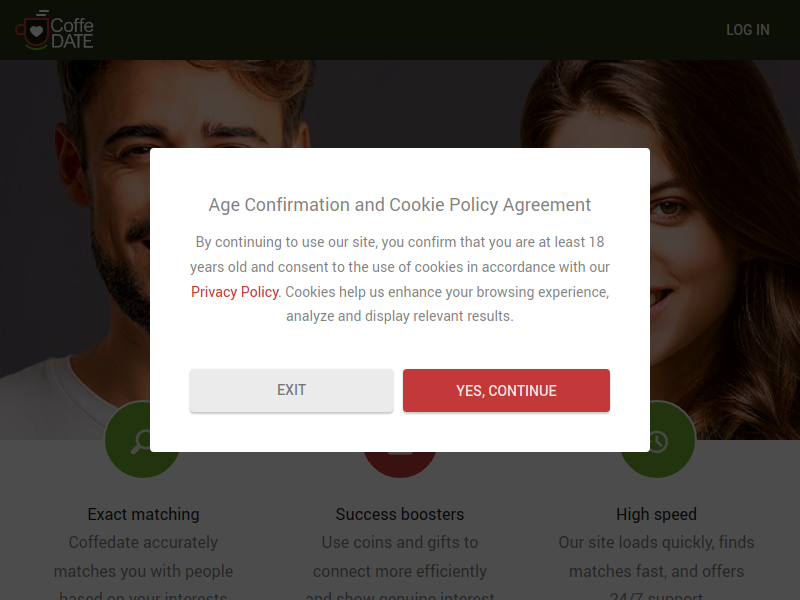800x600 pixels.
Task: Click the EXIT button
Action: [291, 390]
